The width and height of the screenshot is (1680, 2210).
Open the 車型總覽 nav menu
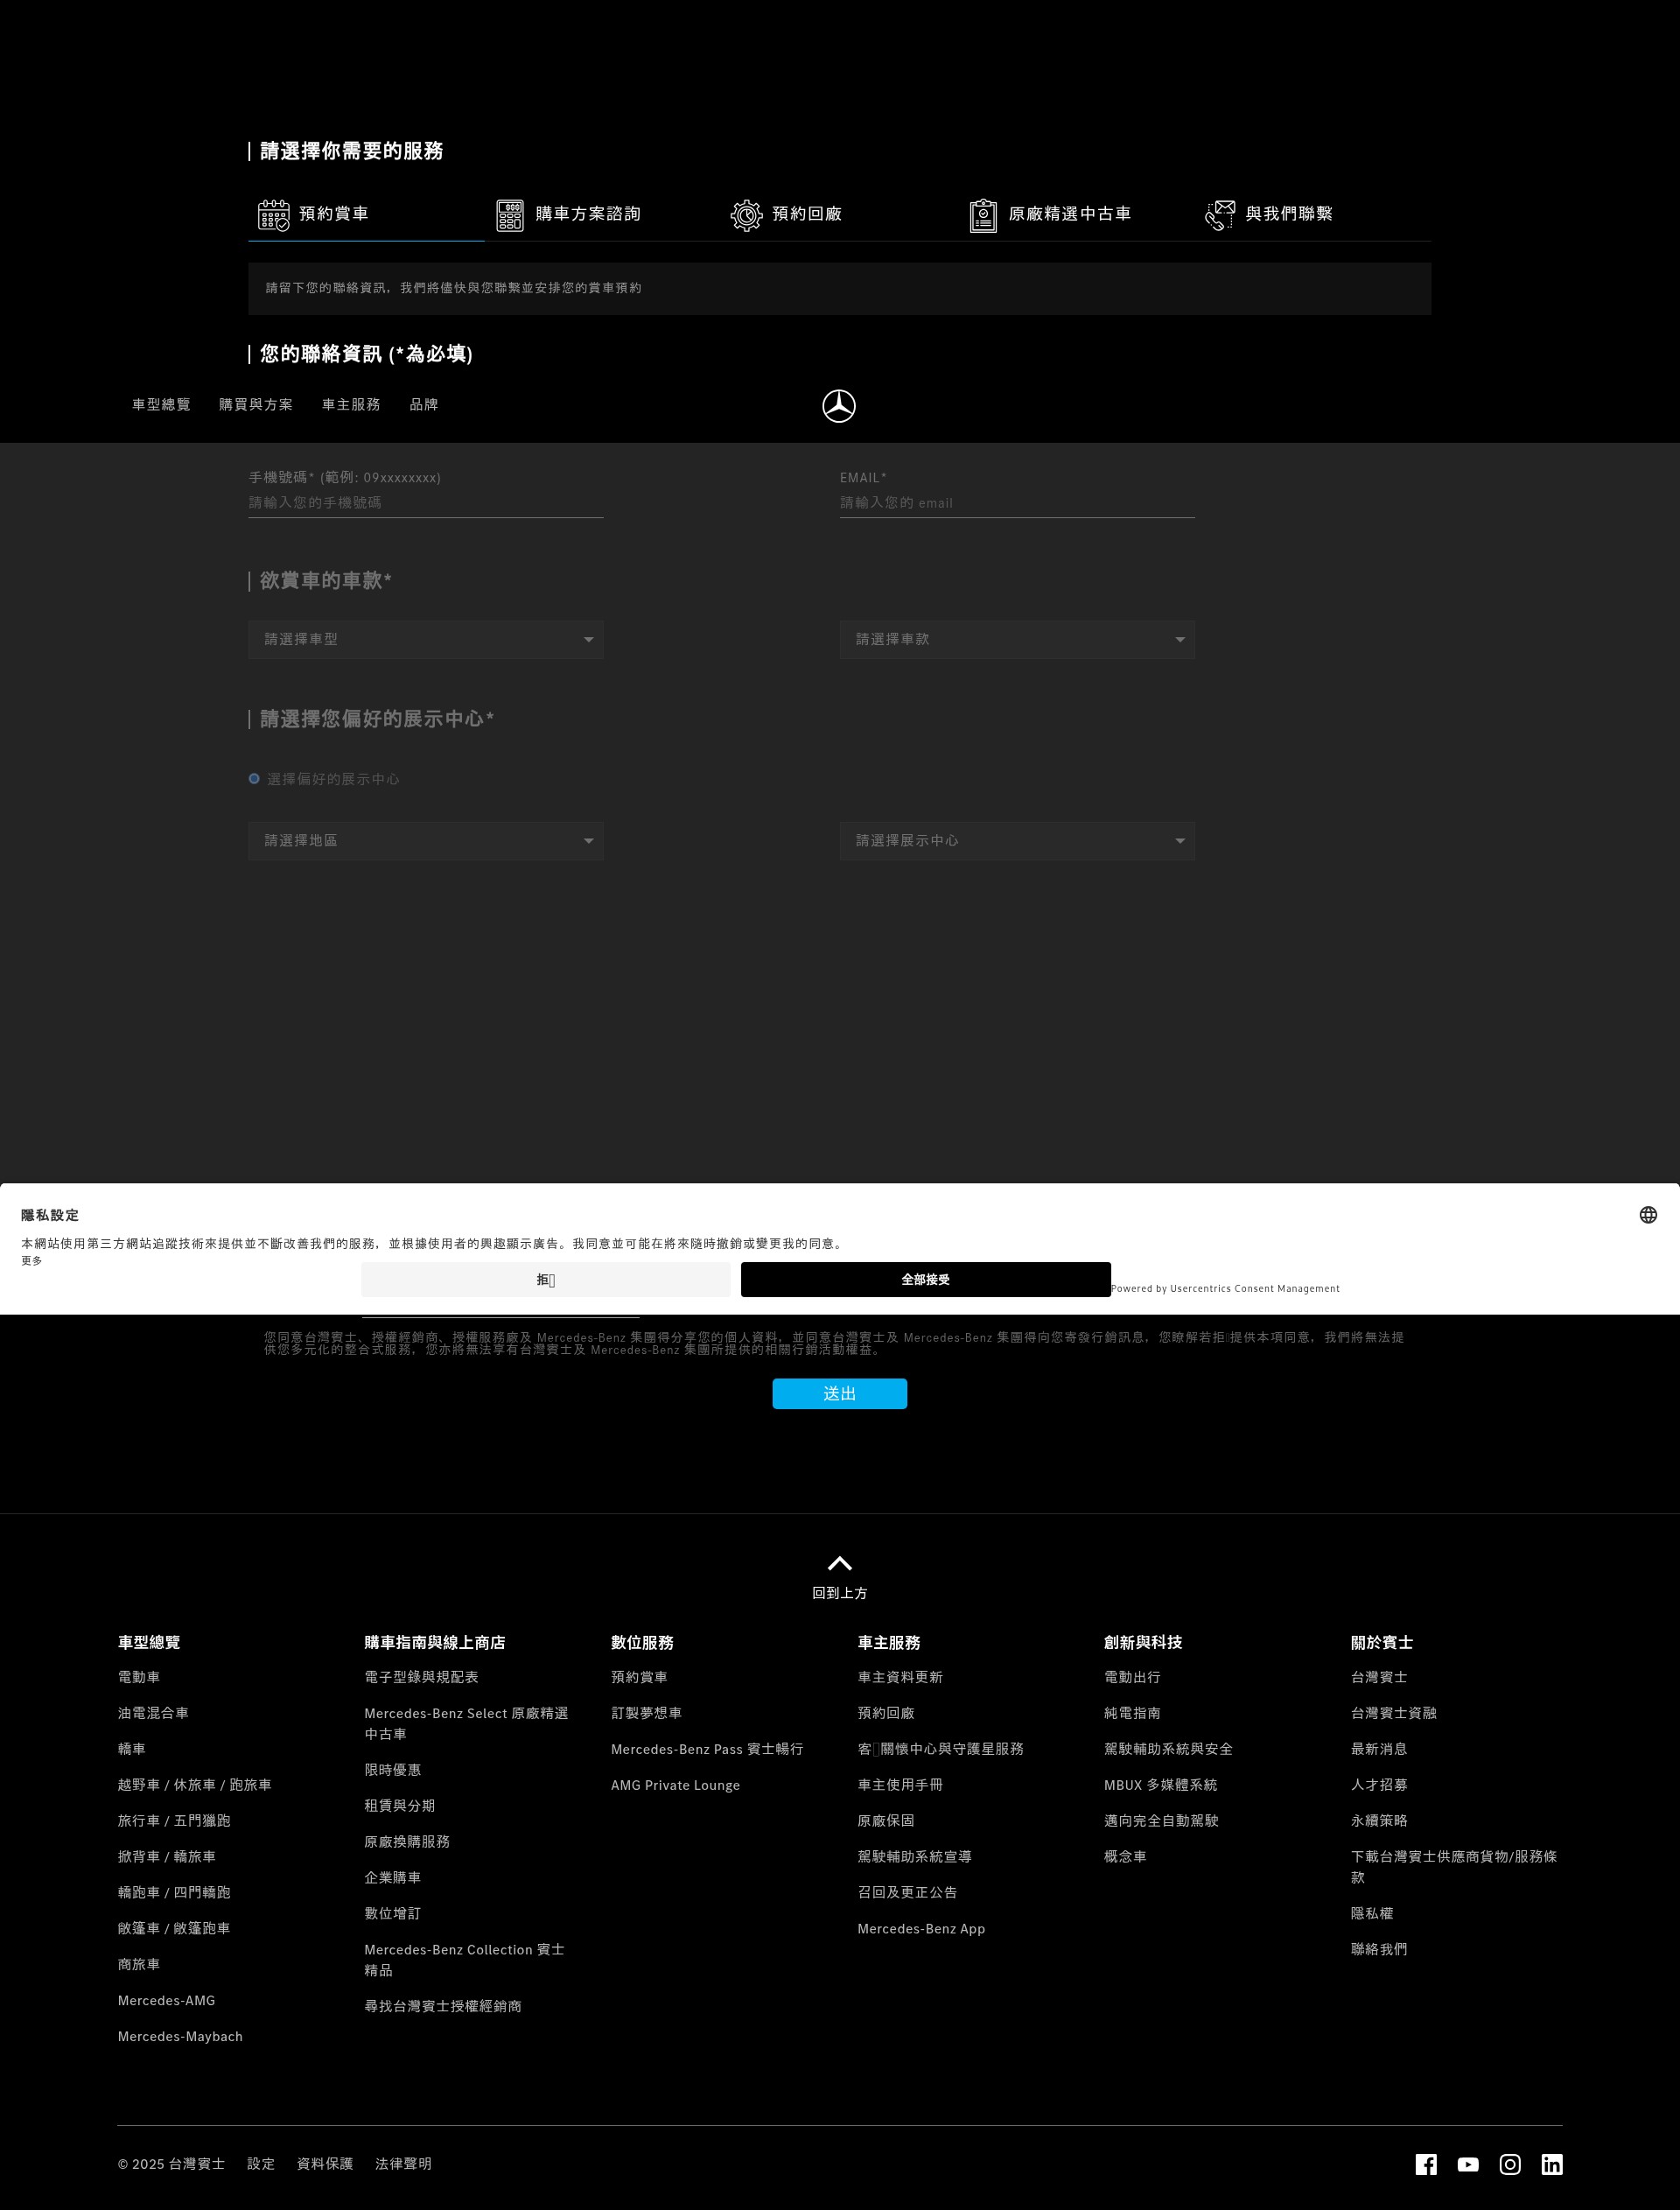point(161,405)
